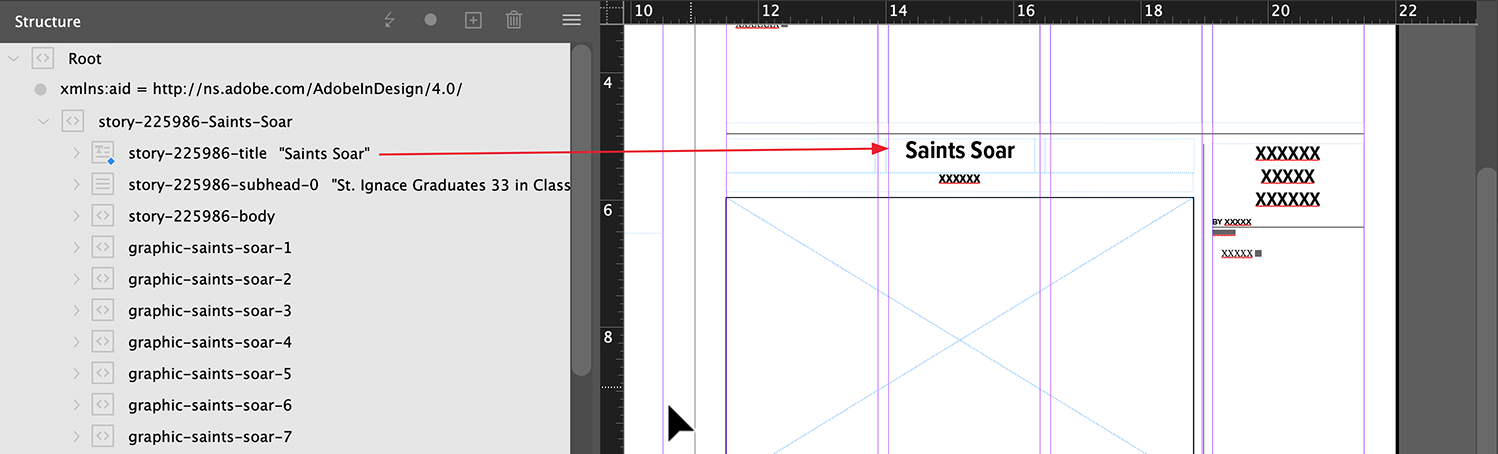Select the xmlns:aid attribute row text
1498x454 pixels.
261,90
